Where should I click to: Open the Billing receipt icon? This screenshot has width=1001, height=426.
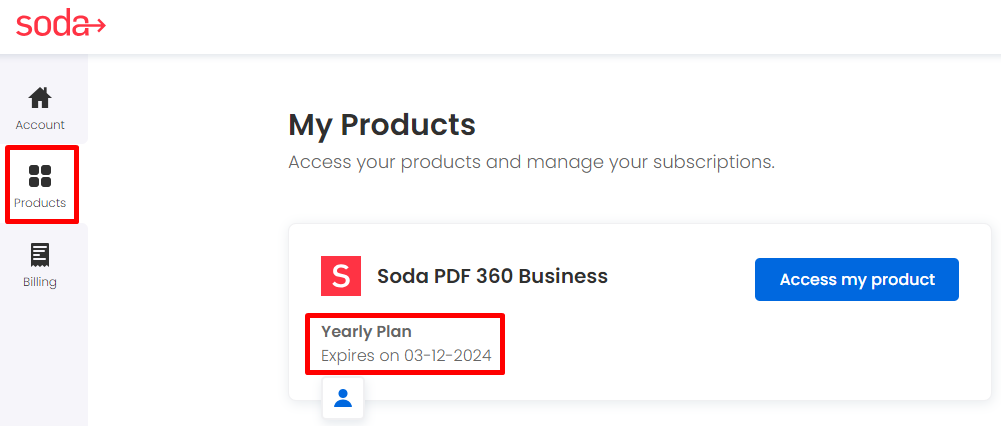click(x=40, y=255)
